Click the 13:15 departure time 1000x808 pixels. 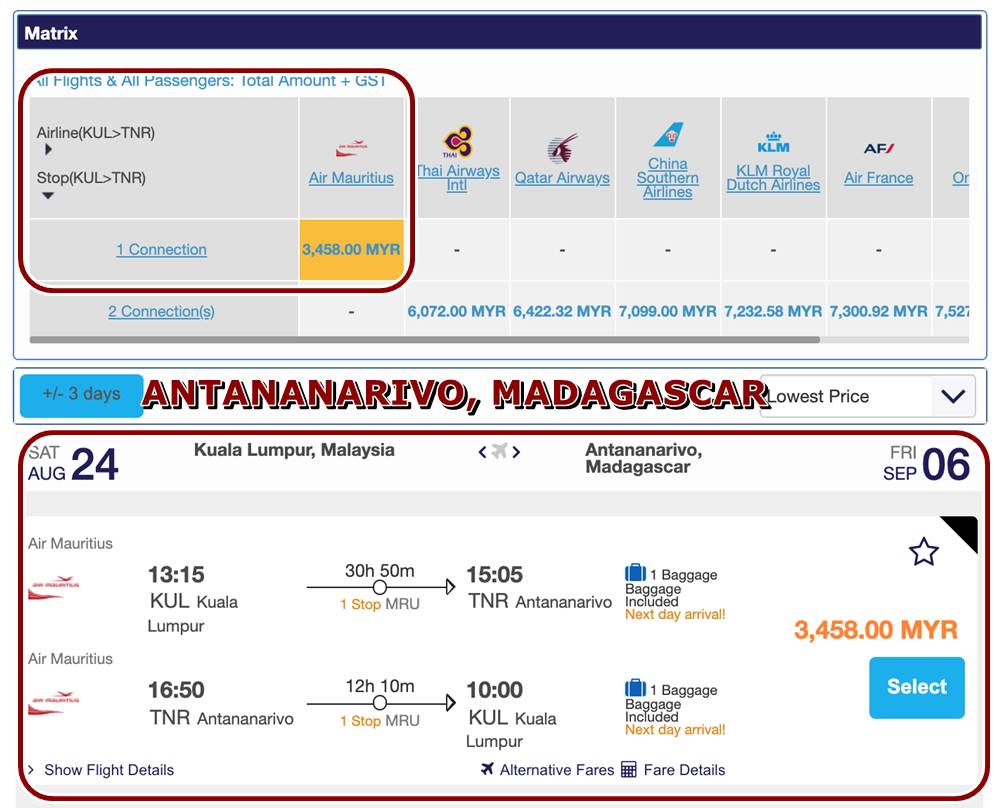[x=176, y=575]
